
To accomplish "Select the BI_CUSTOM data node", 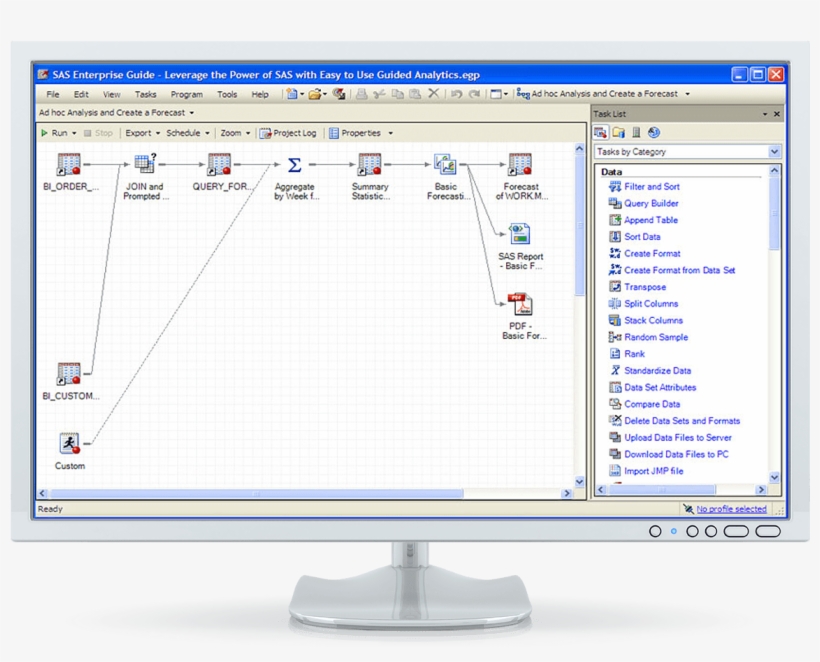I will pos(68,373).
